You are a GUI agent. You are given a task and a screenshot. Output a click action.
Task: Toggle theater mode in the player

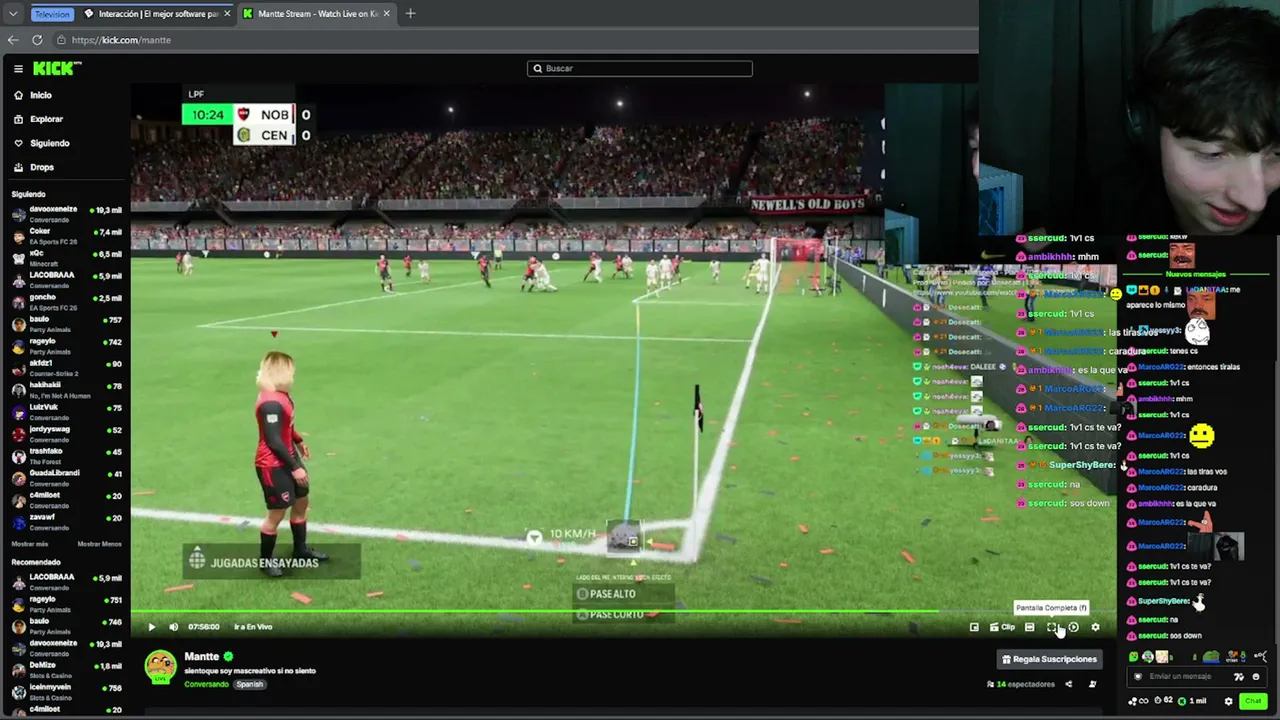[1029, 627]
